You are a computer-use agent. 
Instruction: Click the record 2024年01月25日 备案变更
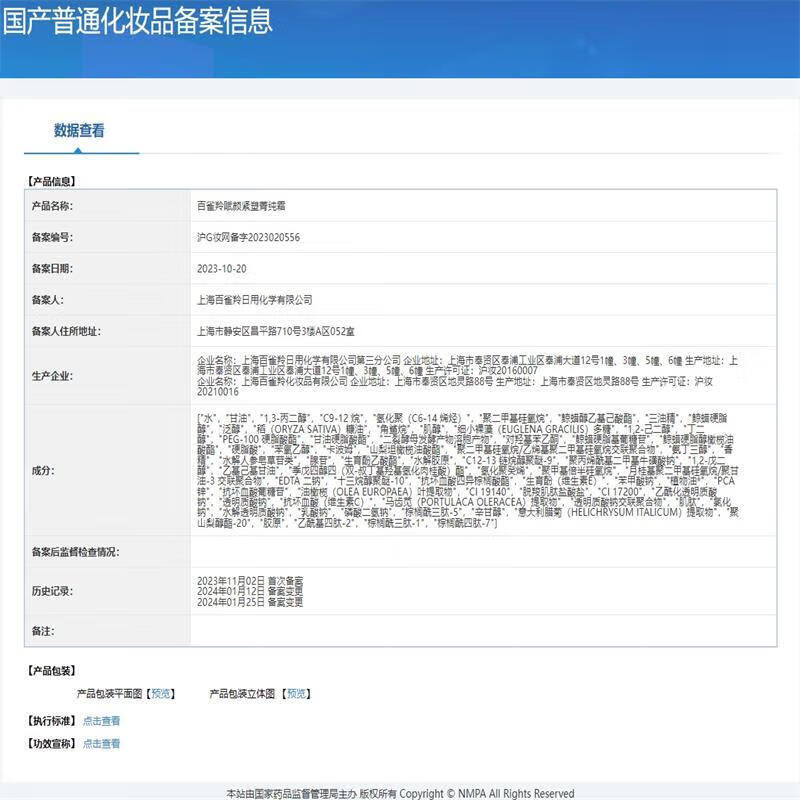click(250, 602)
